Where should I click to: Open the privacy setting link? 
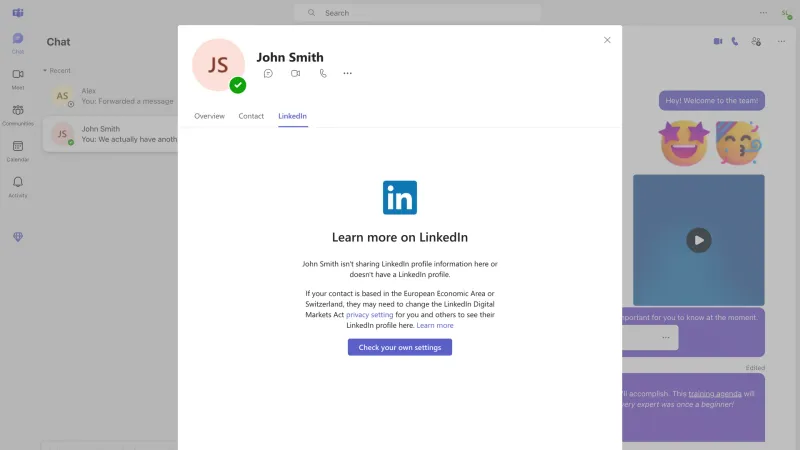pyautogui.click(x=369, y=315)
